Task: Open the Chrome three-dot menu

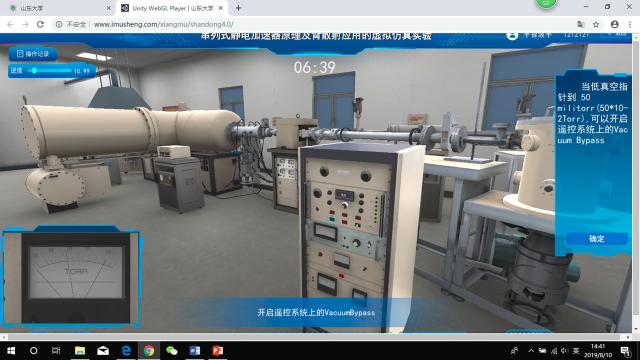Action: tap(630, 24)
